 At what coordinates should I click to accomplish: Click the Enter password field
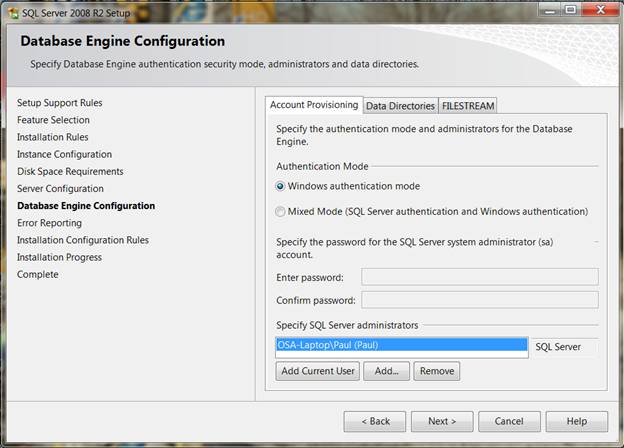pos(479,277)
